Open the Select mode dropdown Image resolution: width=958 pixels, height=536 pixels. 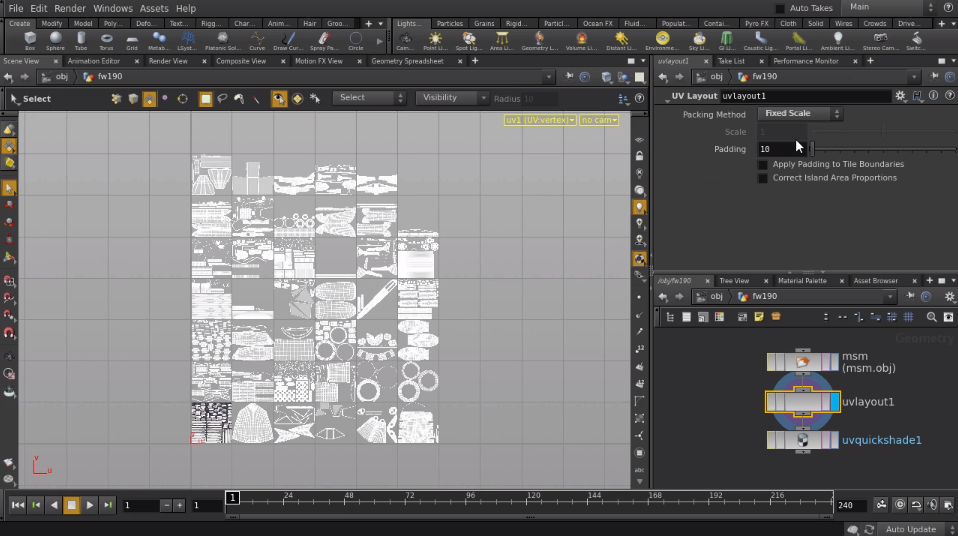(x=369, y=98)
